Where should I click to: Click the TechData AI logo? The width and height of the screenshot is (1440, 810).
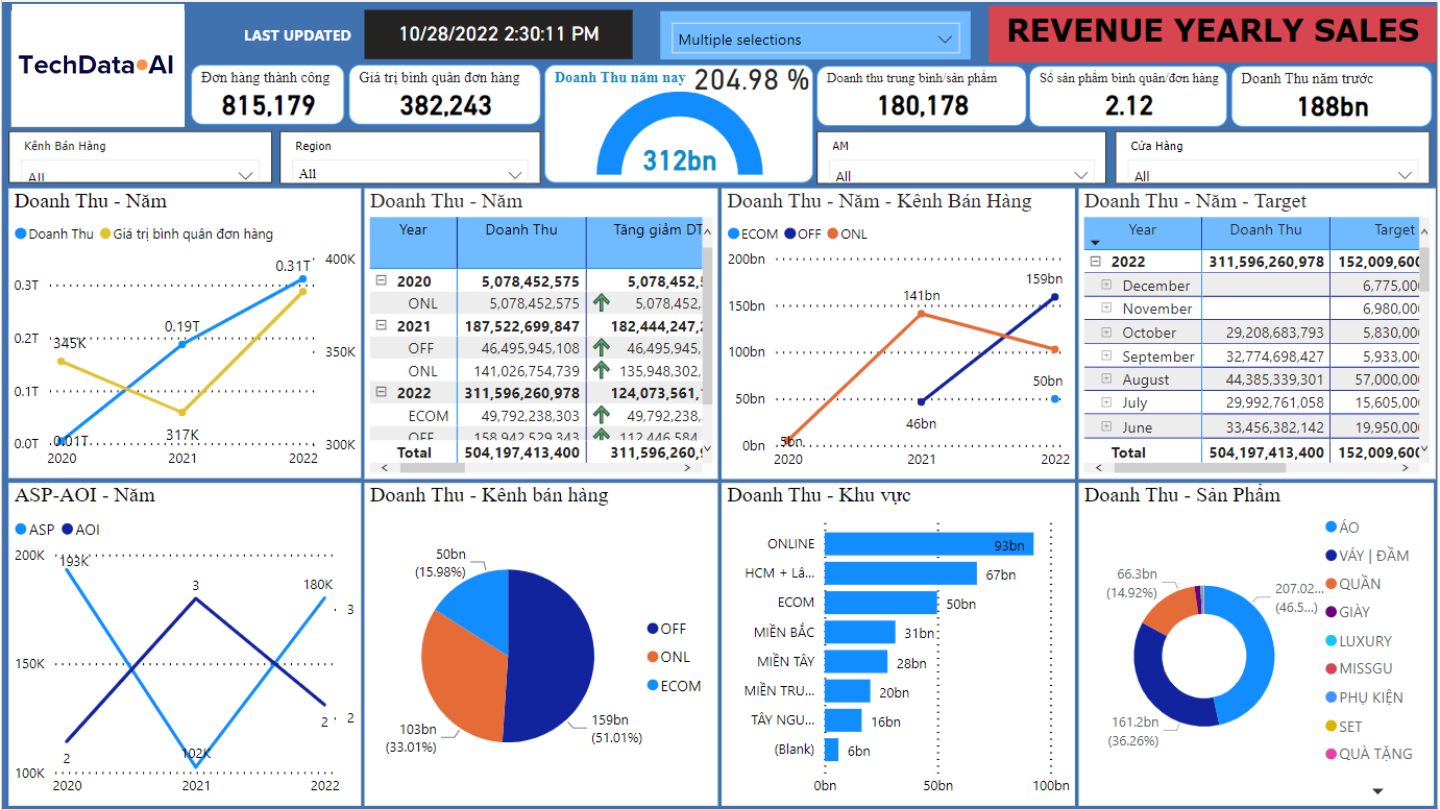click(x=96, y=66)
